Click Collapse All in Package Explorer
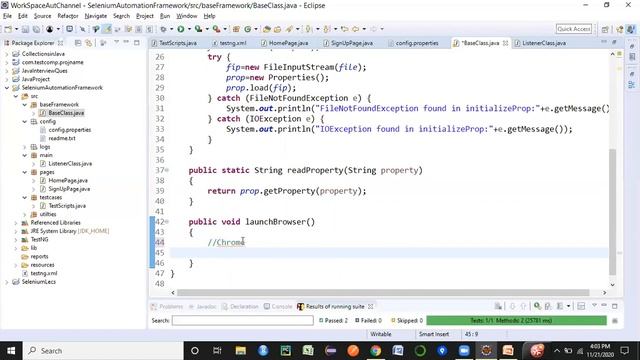 coord(78,43)
